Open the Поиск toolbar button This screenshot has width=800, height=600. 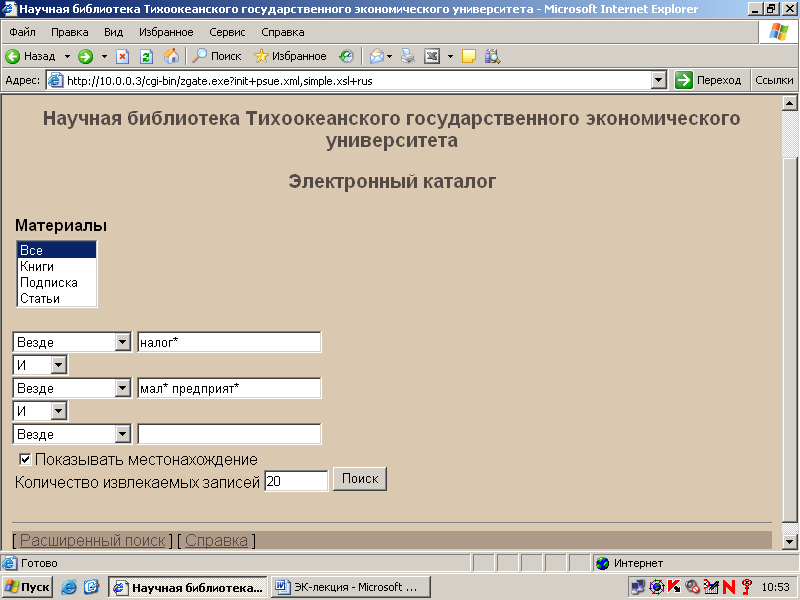(x=216, y=56)
